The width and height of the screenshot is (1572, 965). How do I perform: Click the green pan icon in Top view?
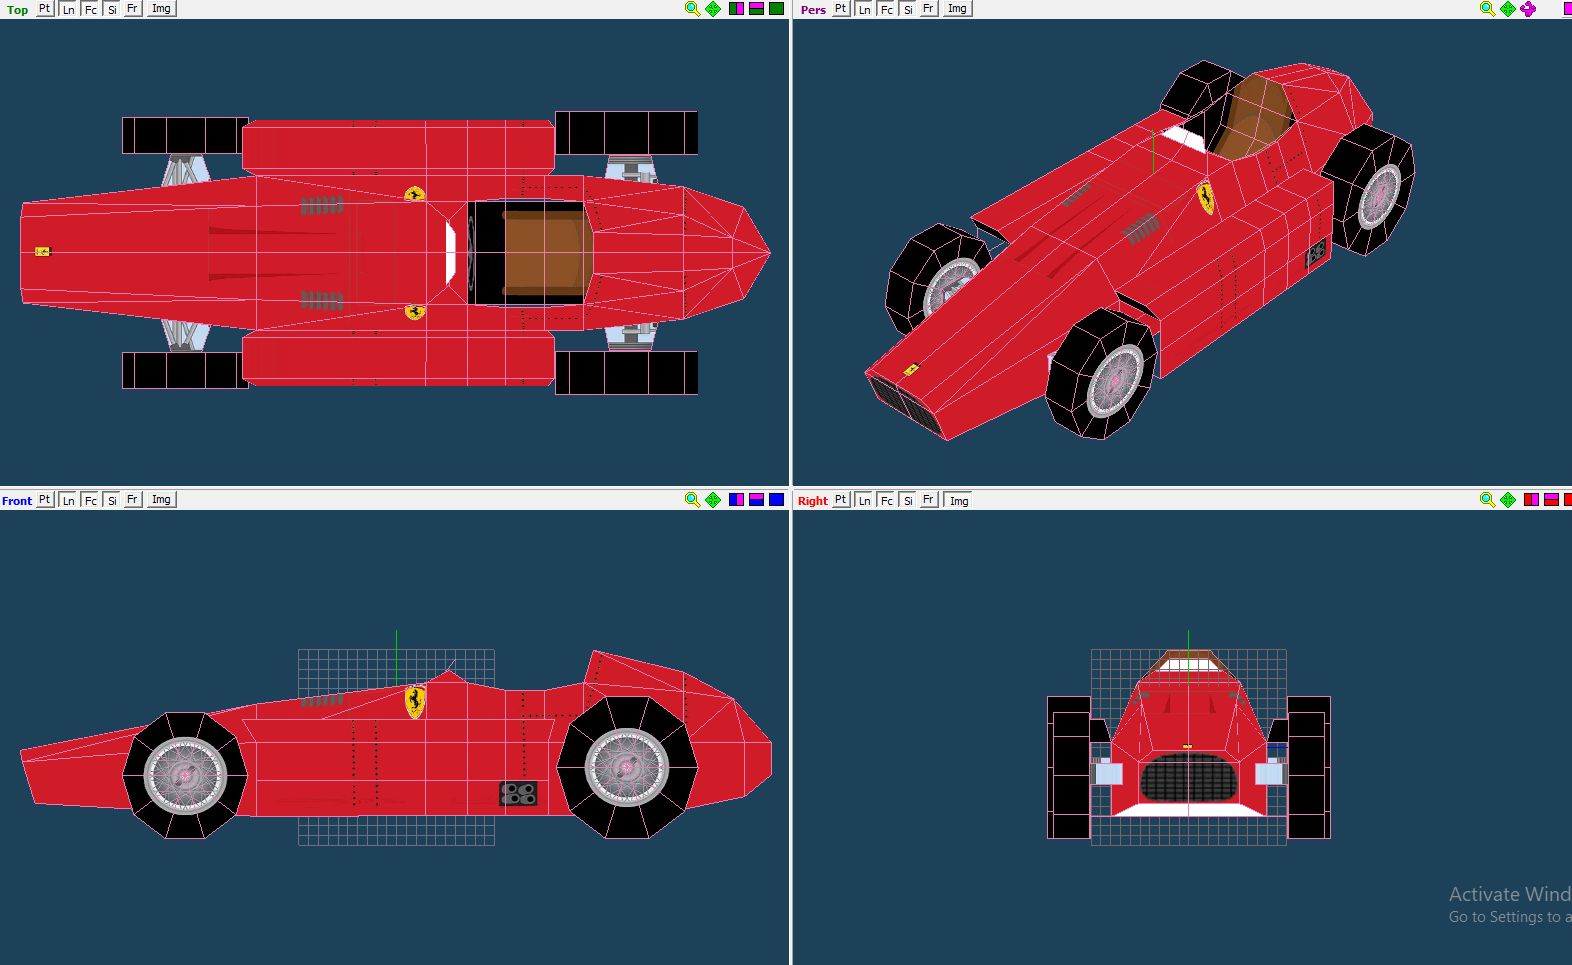pos(713,9)
